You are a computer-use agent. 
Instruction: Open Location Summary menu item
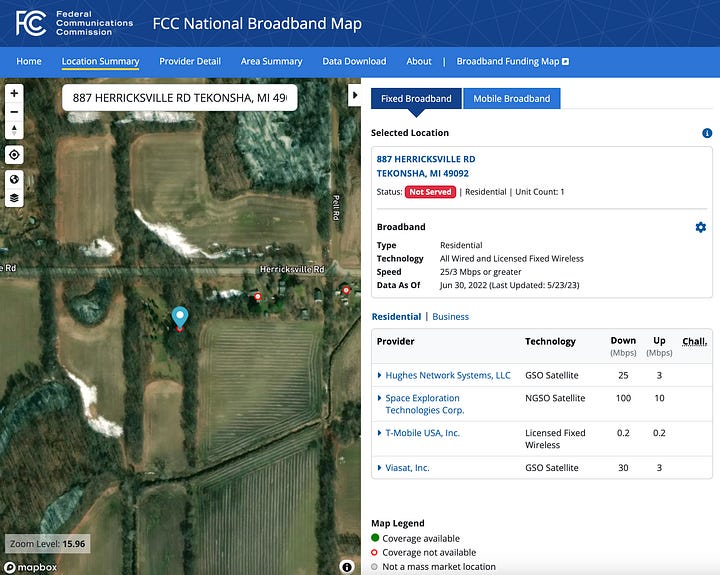click(x=101, y=62)
